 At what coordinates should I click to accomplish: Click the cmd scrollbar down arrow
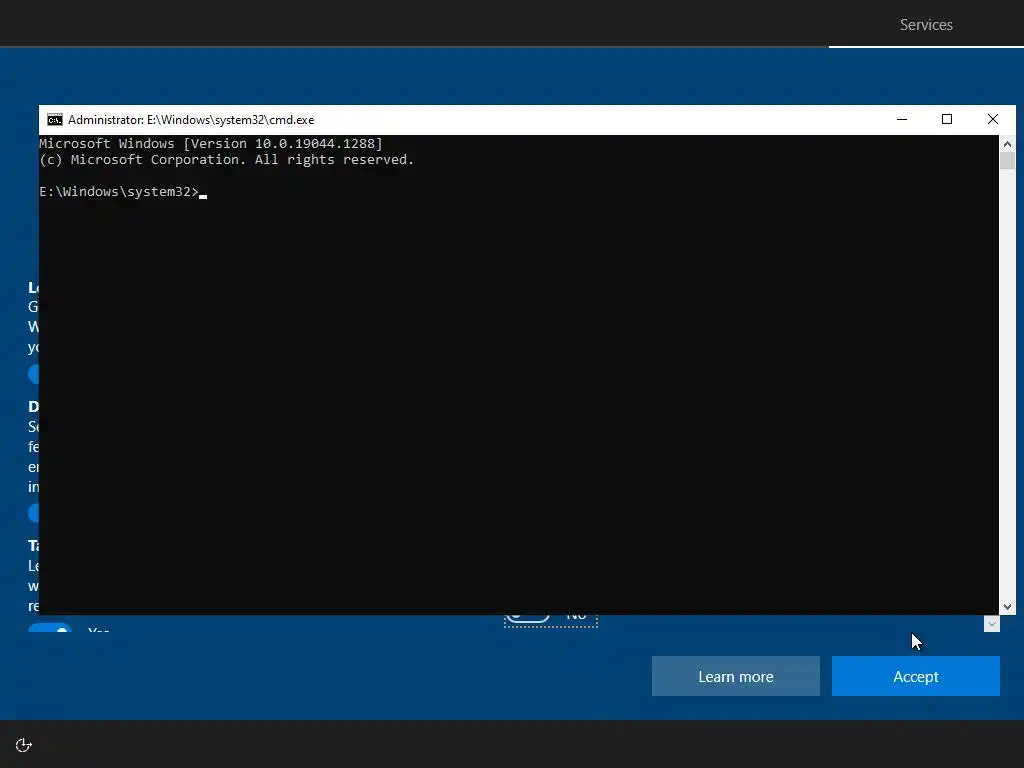pos(1007,607)
